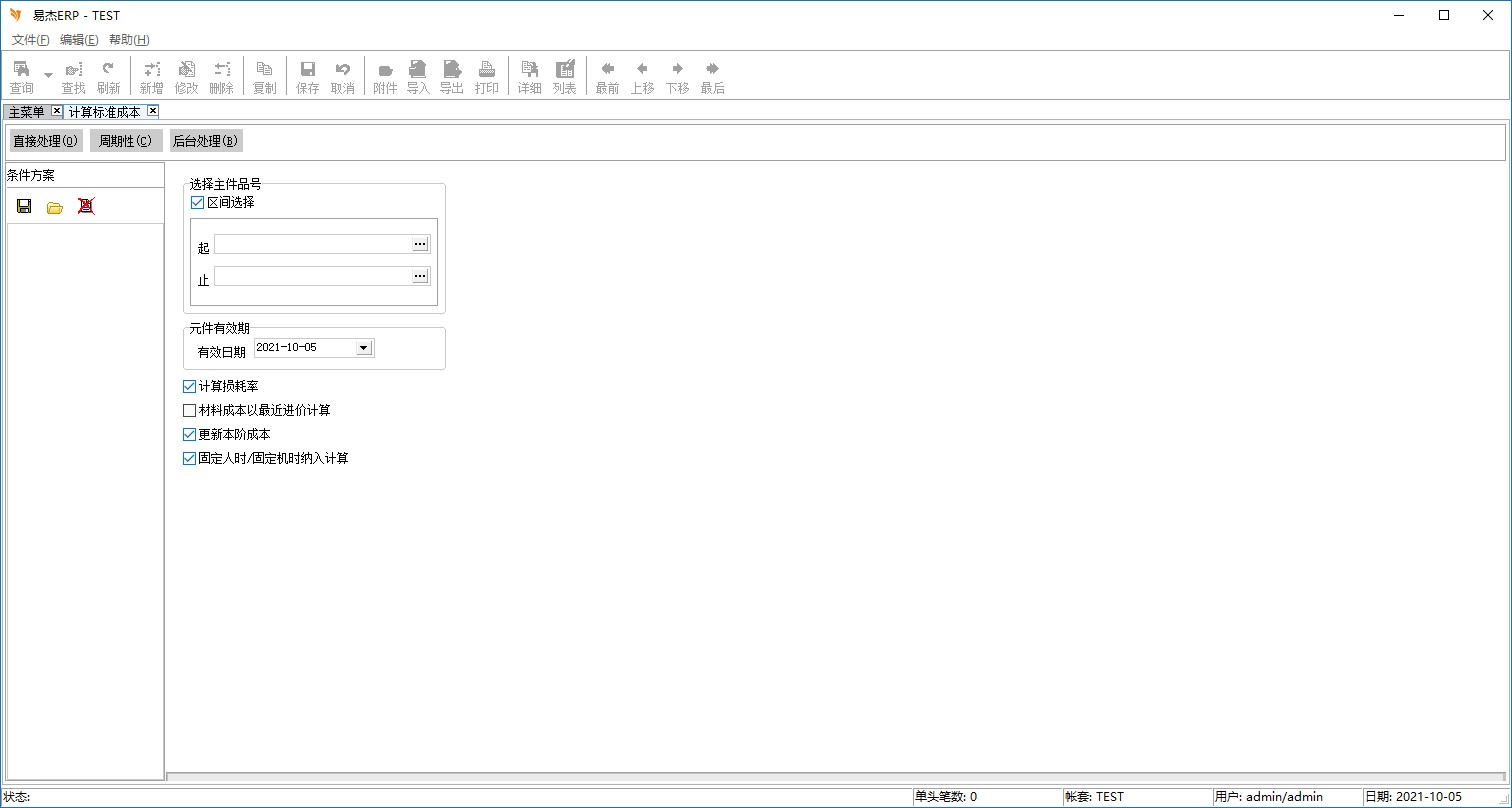Expand the 查询 toolbar dropdown arrow
1512x808 pixels.
point(48,75)
